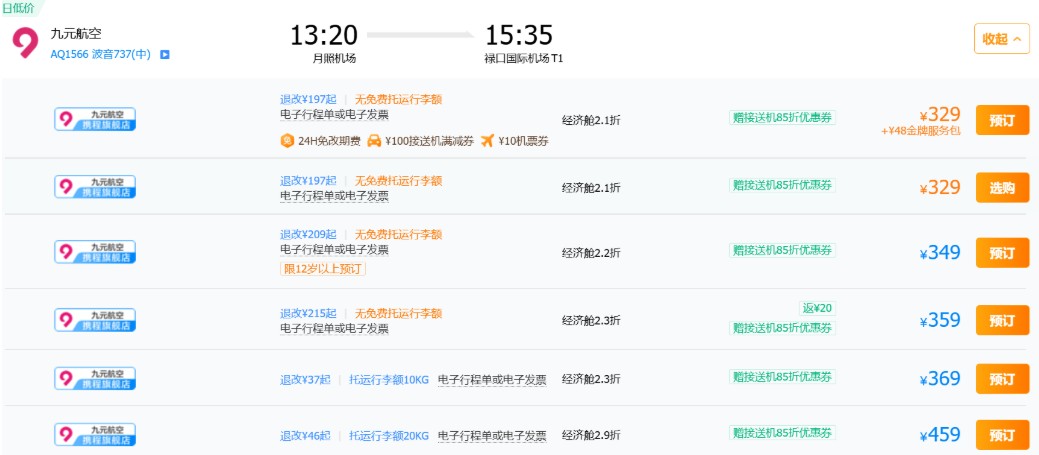The height and width of the screenshot is (455, 1039).
Task: Open store logo in ¥329 选购 row
Action: click(x=95, y=187)
